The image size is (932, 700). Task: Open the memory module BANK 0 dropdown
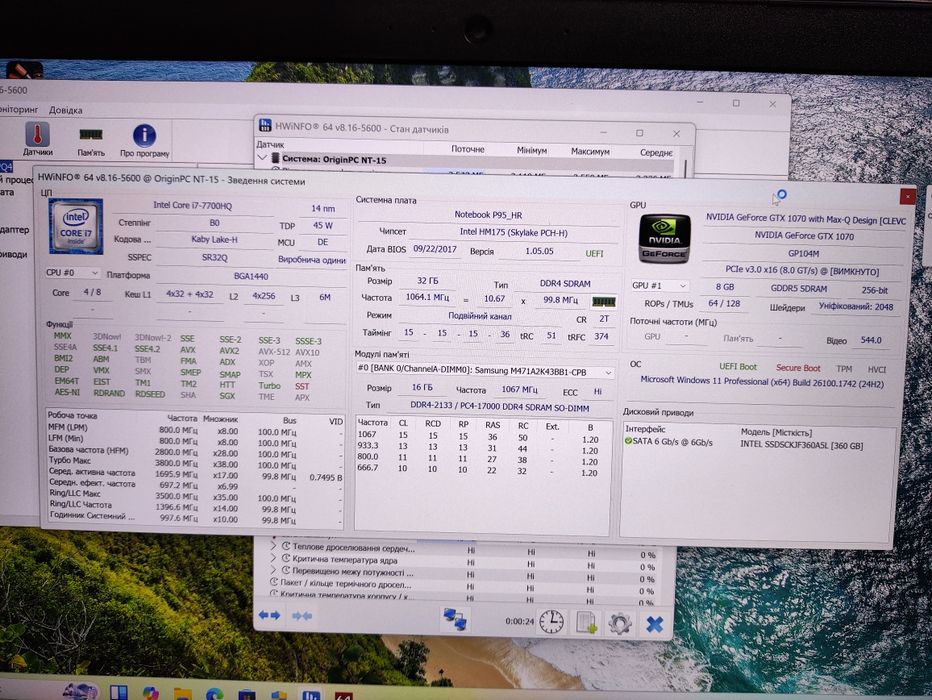coord(484,370)
